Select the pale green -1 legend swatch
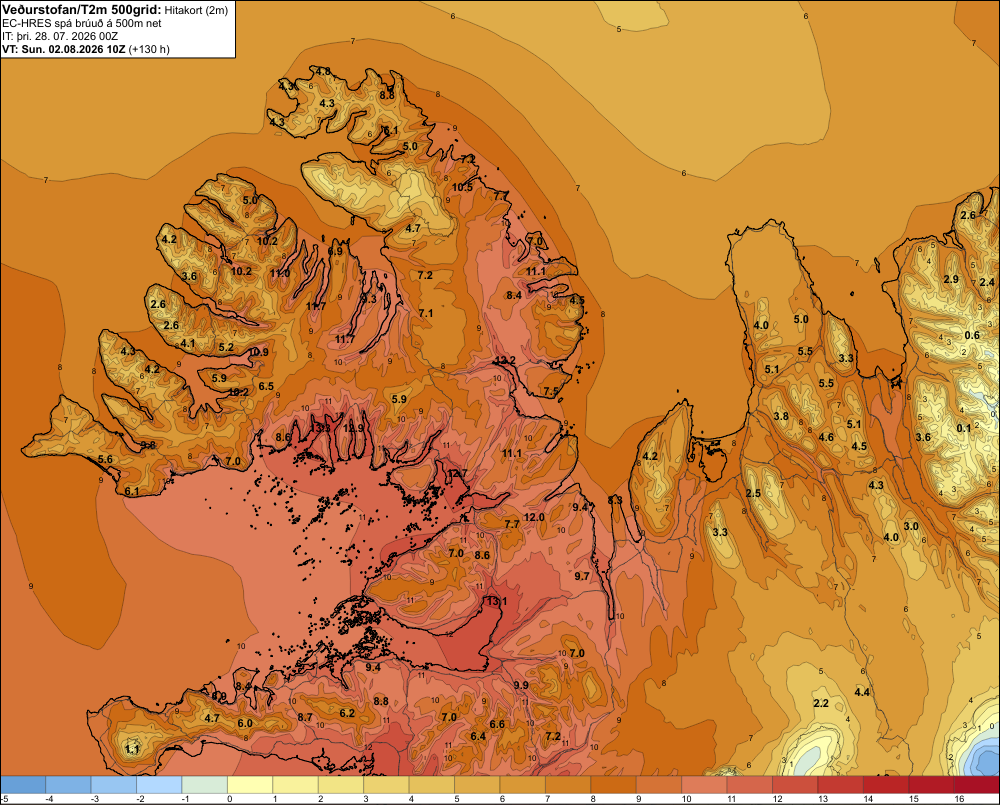 pyautogui.click(x=205, y=784)
